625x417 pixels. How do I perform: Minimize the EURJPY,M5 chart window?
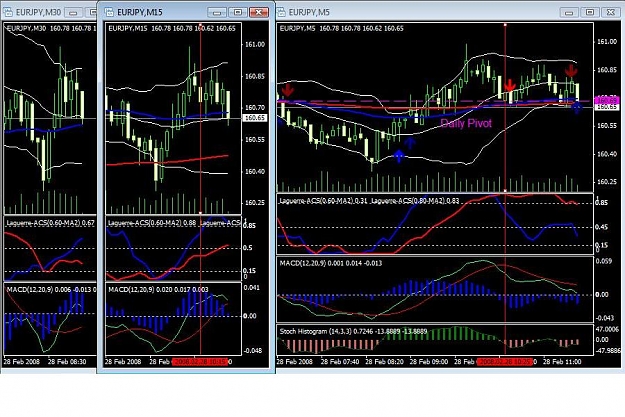tap(569, 13)
